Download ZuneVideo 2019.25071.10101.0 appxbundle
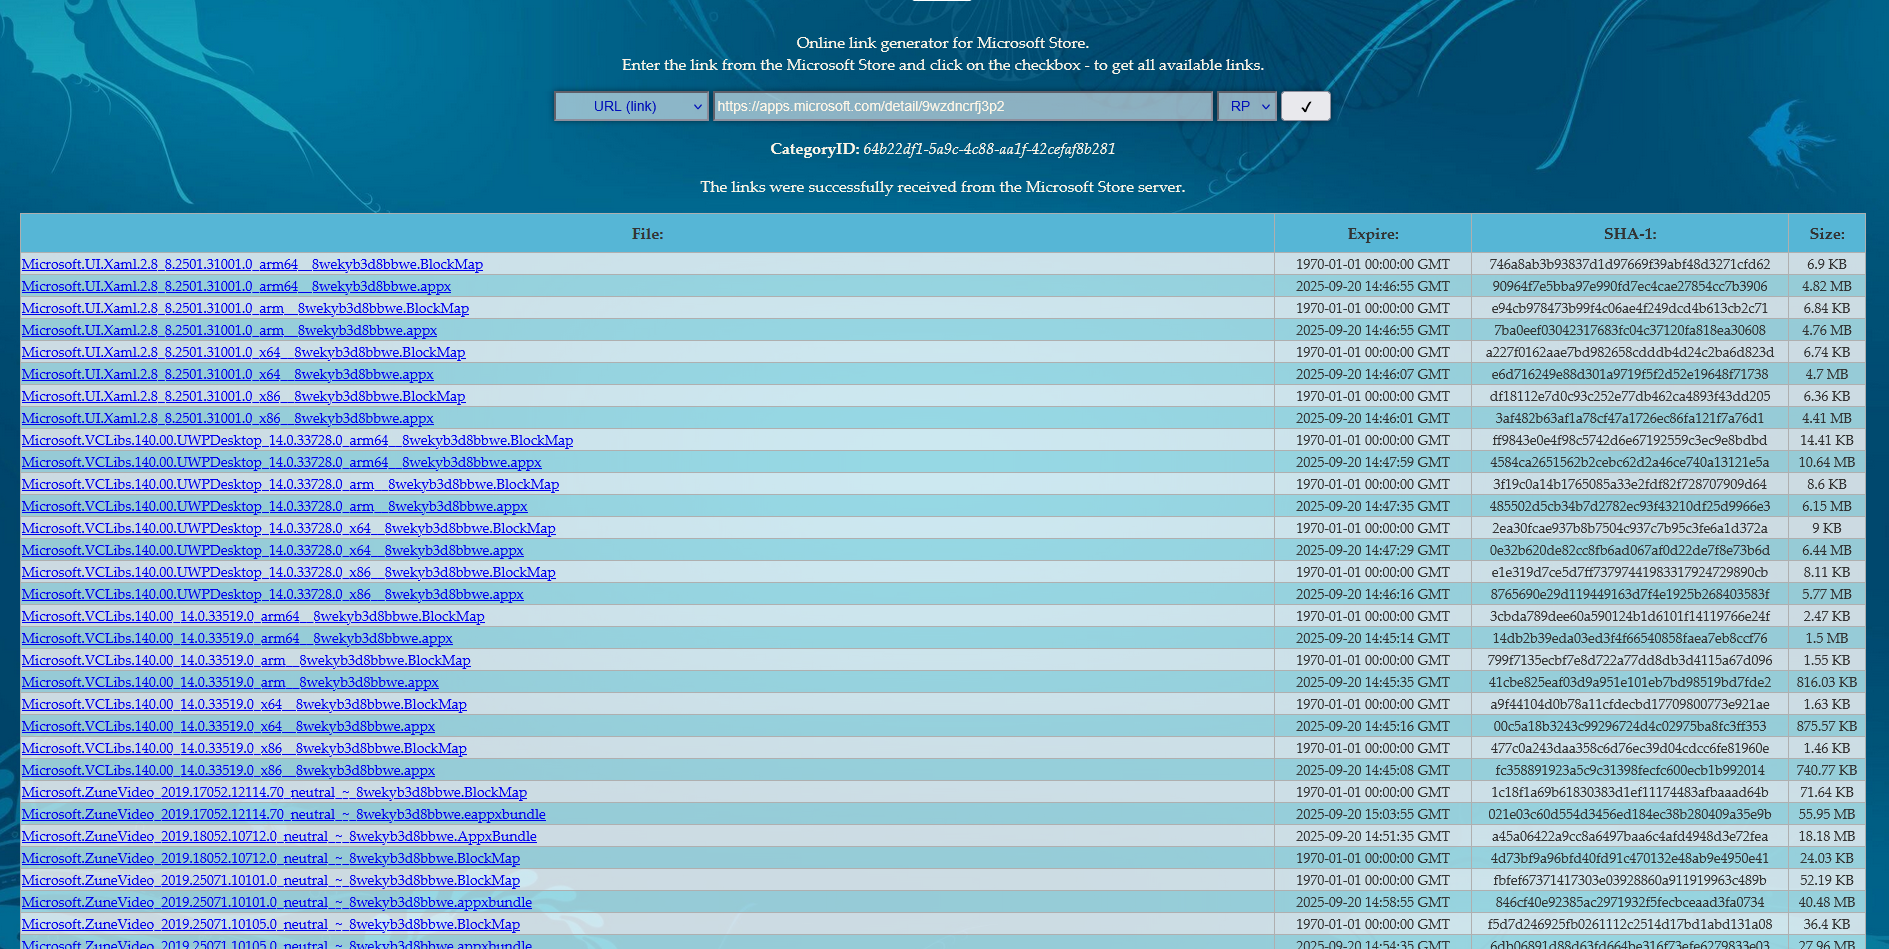 click(x=277, y=902)
